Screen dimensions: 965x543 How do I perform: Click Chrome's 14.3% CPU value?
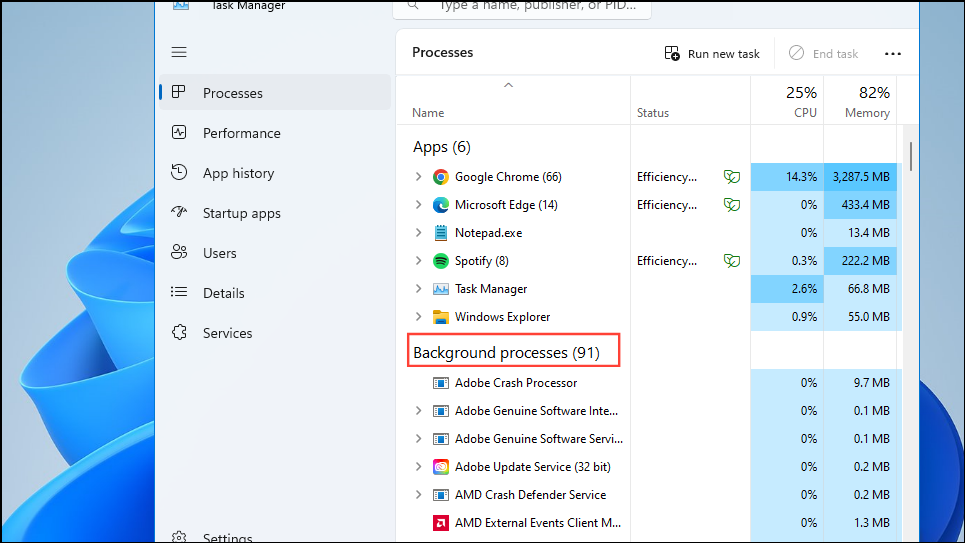click(787, 177)
